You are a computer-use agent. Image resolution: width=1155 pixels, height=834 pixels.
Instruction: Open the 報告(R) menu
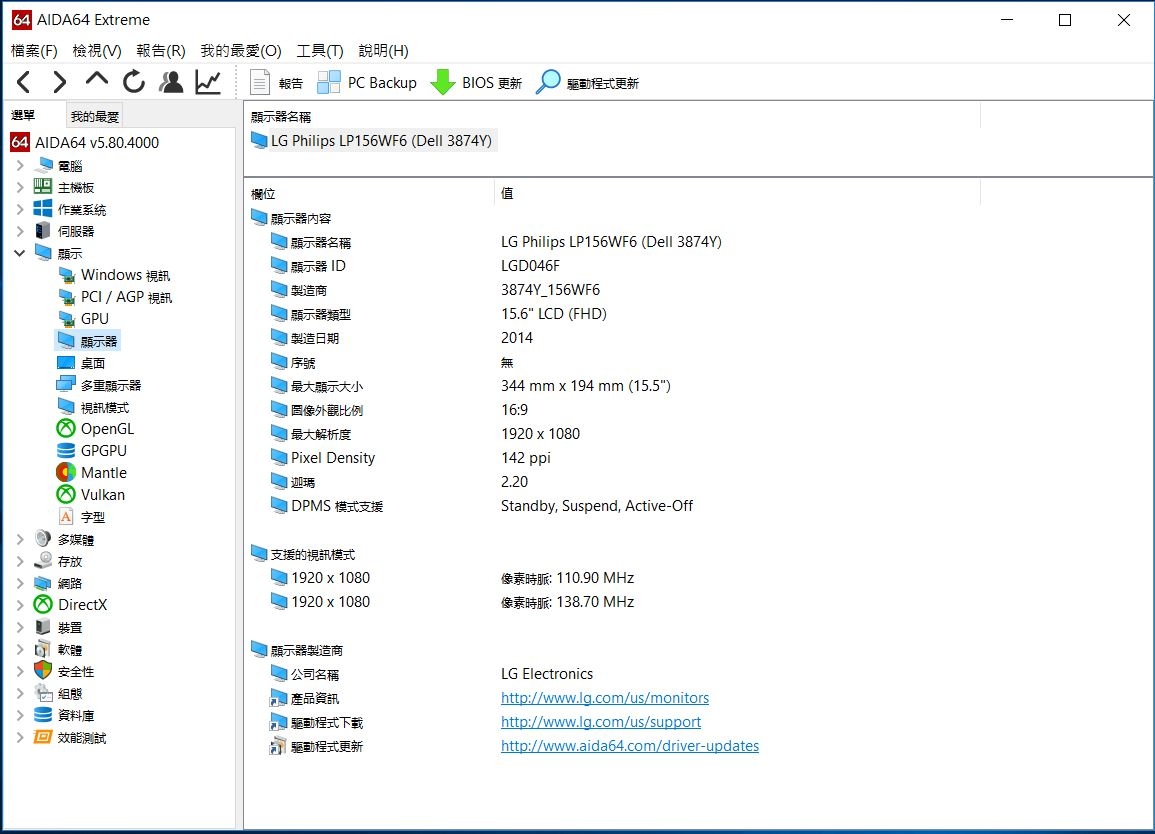click(x=161, y=51)
